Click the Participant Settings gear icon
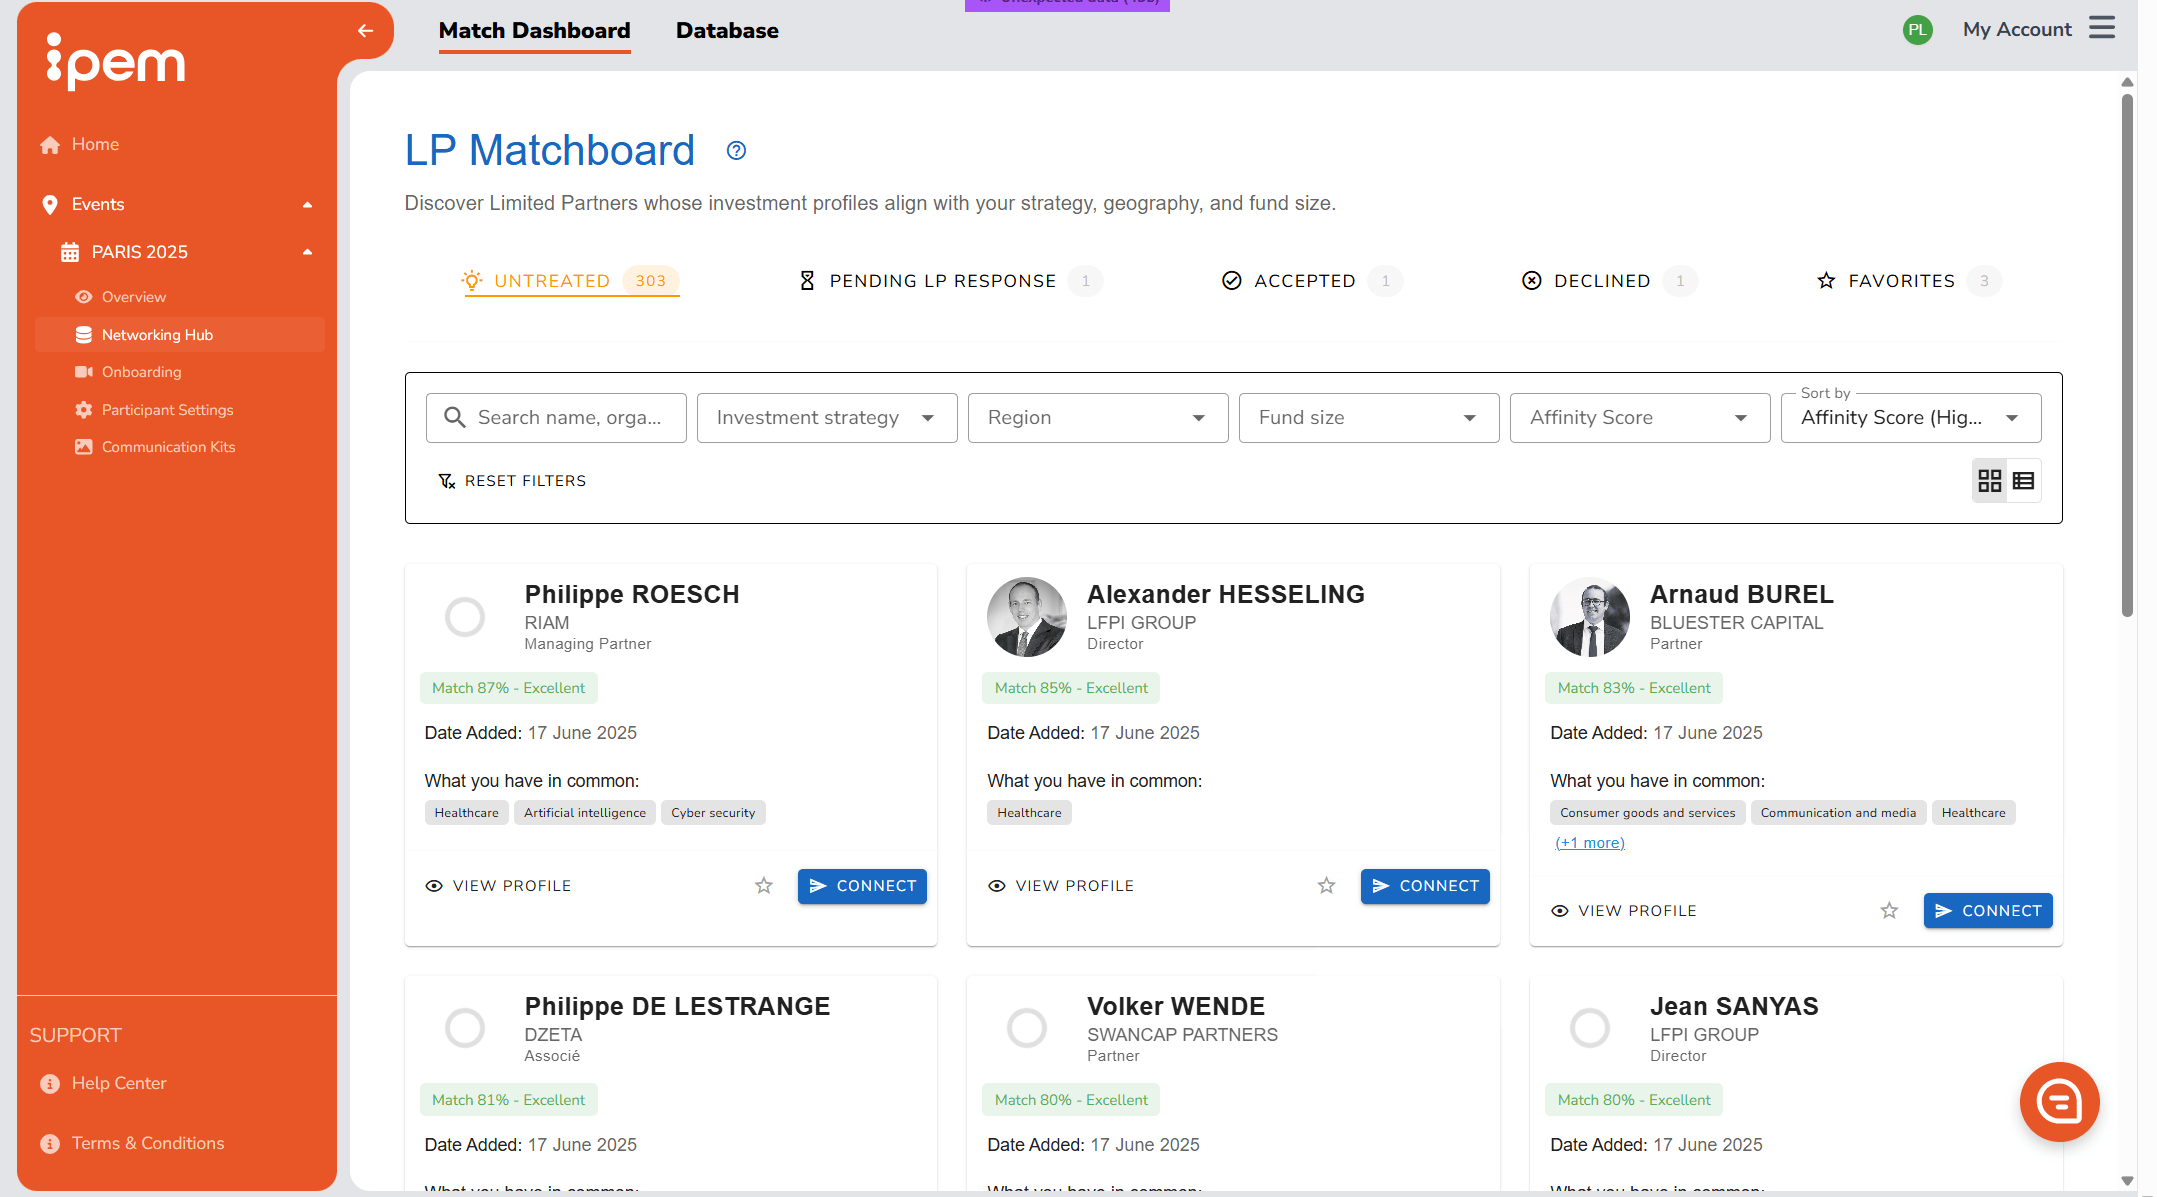Screen dimensions: 2157x1197 [x=84, y=410]
